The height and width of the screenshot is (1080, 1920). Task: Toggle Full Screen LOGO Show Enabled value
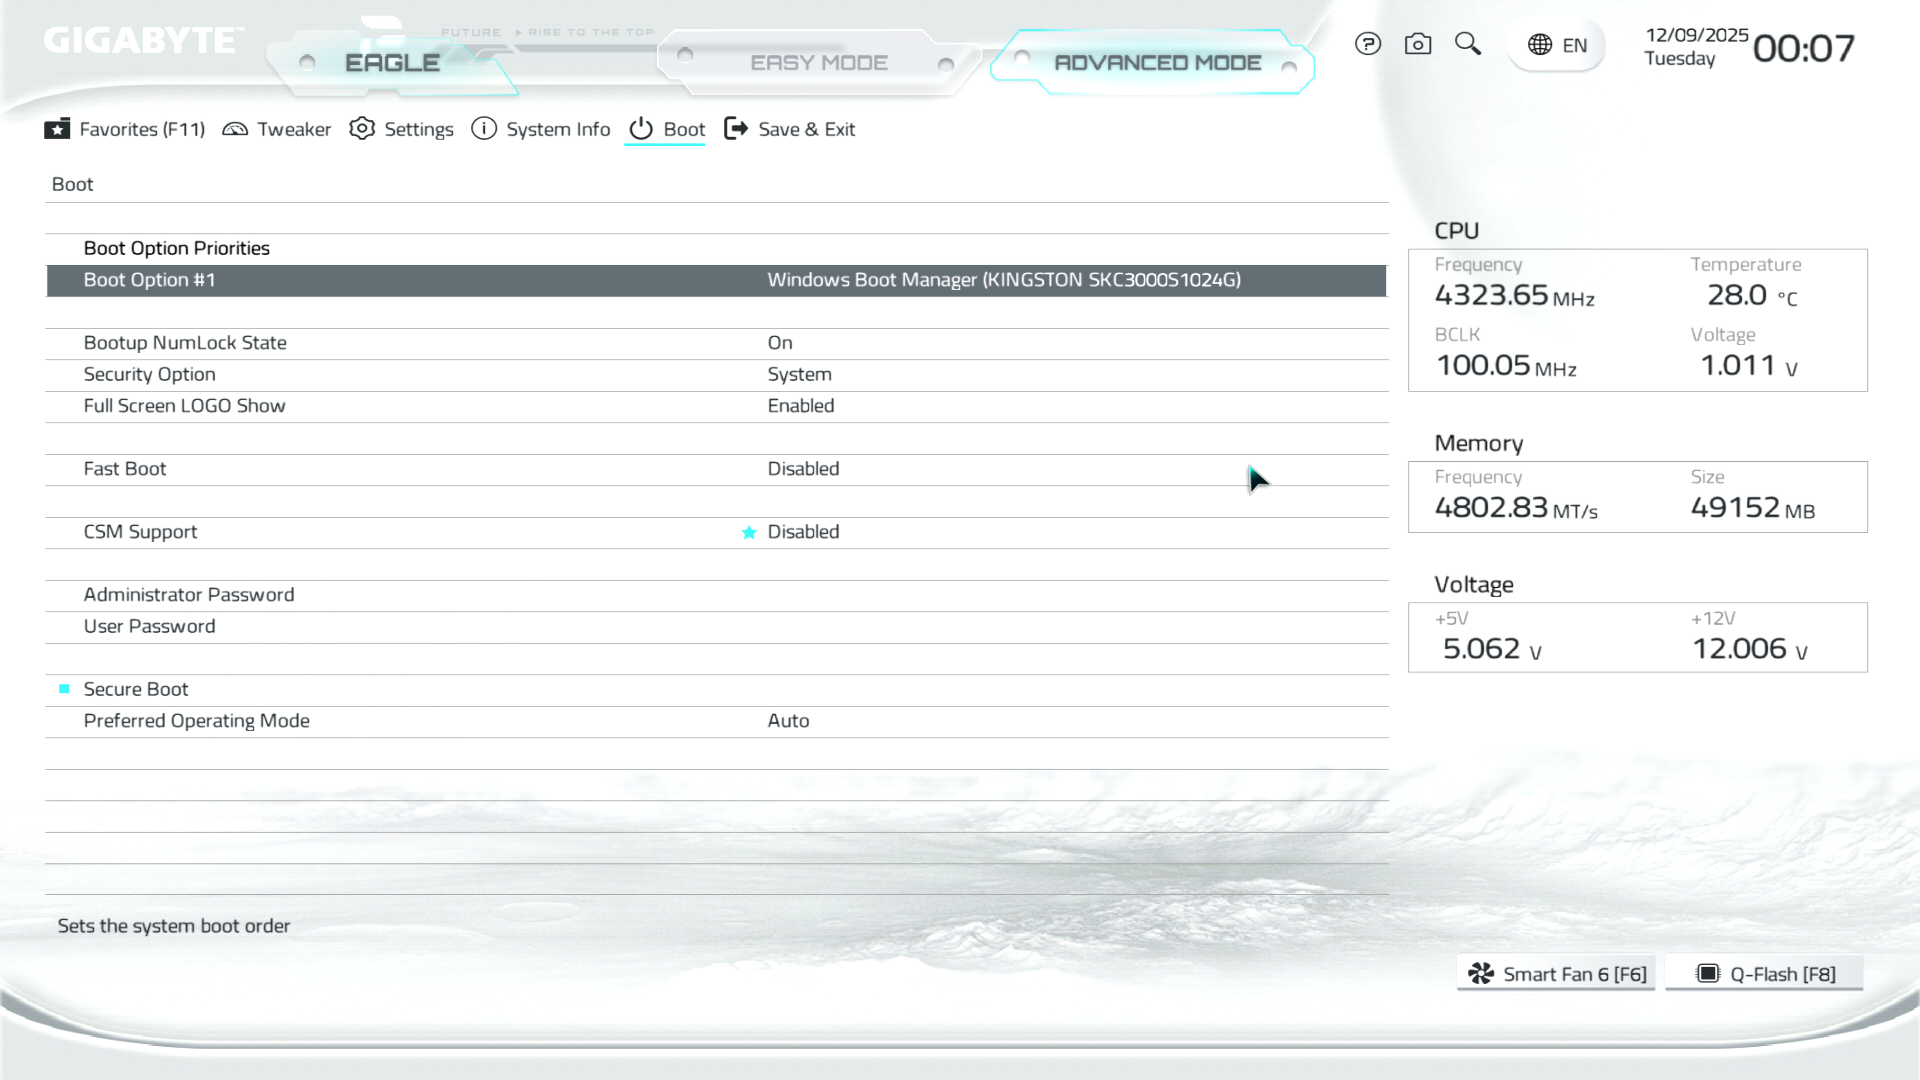pyautogui.click(x=800, y=406)
